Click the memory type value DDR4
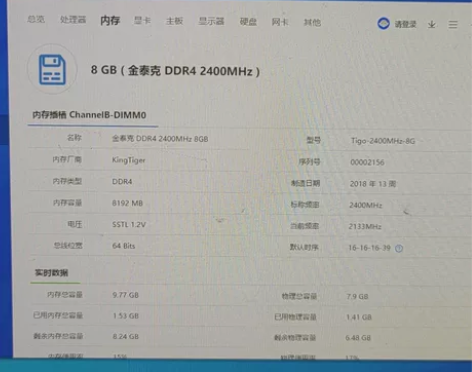472x372 pixels. coord(122,182)
